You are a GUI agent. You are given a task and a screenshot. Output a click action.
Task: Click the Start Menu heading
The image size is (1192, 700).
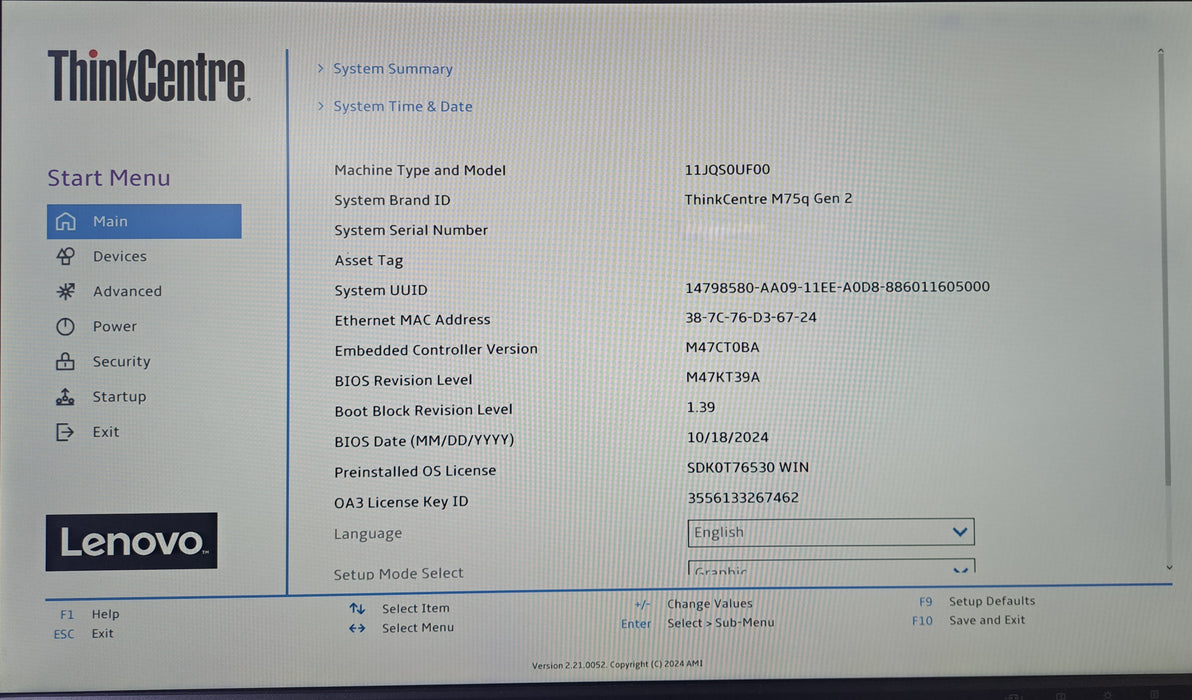point(109,178)
